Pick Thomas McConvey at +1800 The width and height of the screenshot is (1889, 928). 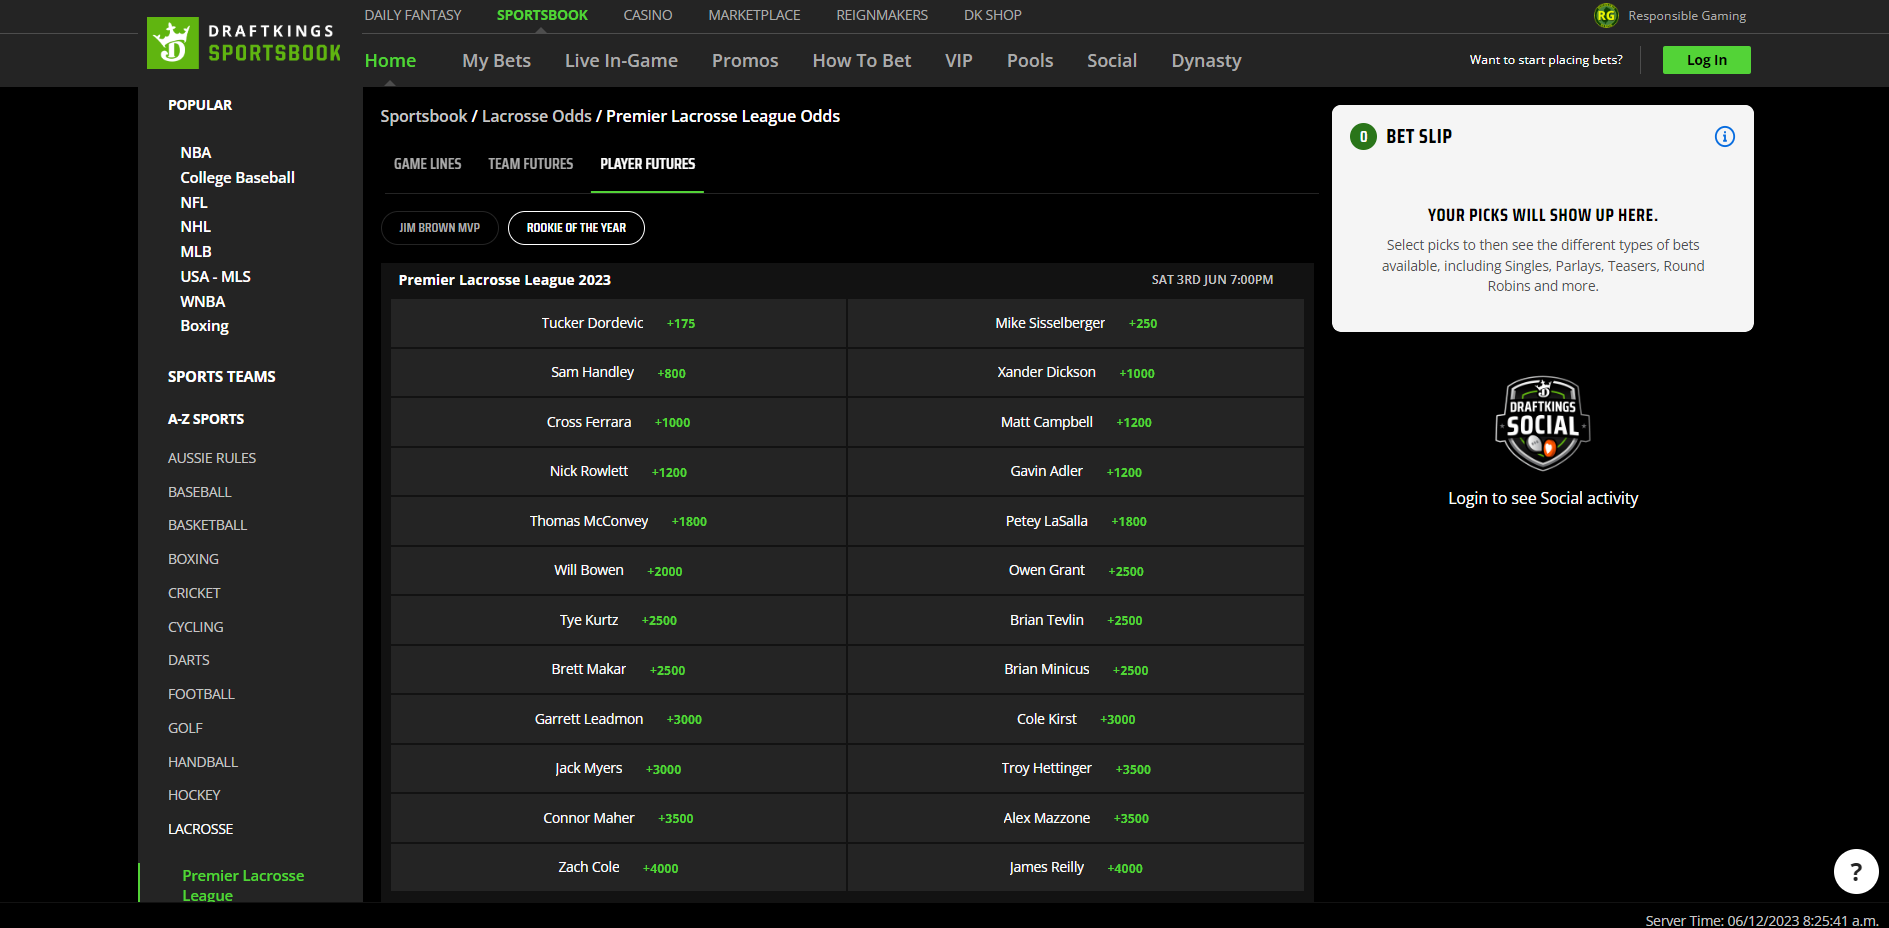[618, 521]
